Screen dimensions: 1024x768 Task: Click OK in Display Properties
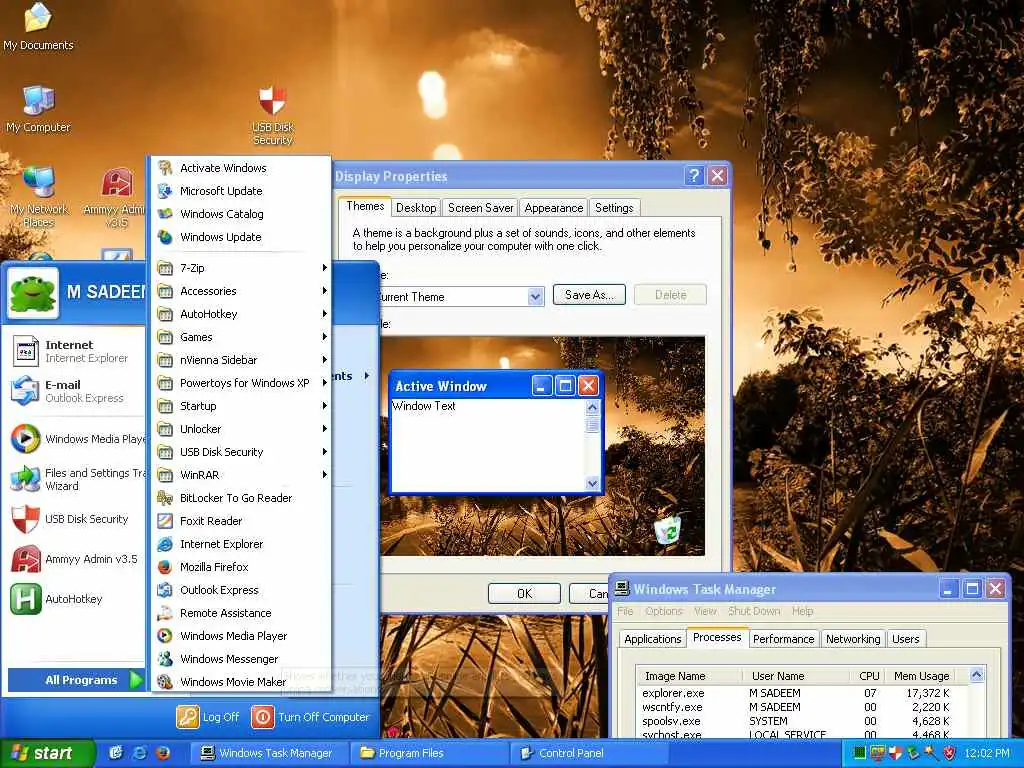point(524,594)
